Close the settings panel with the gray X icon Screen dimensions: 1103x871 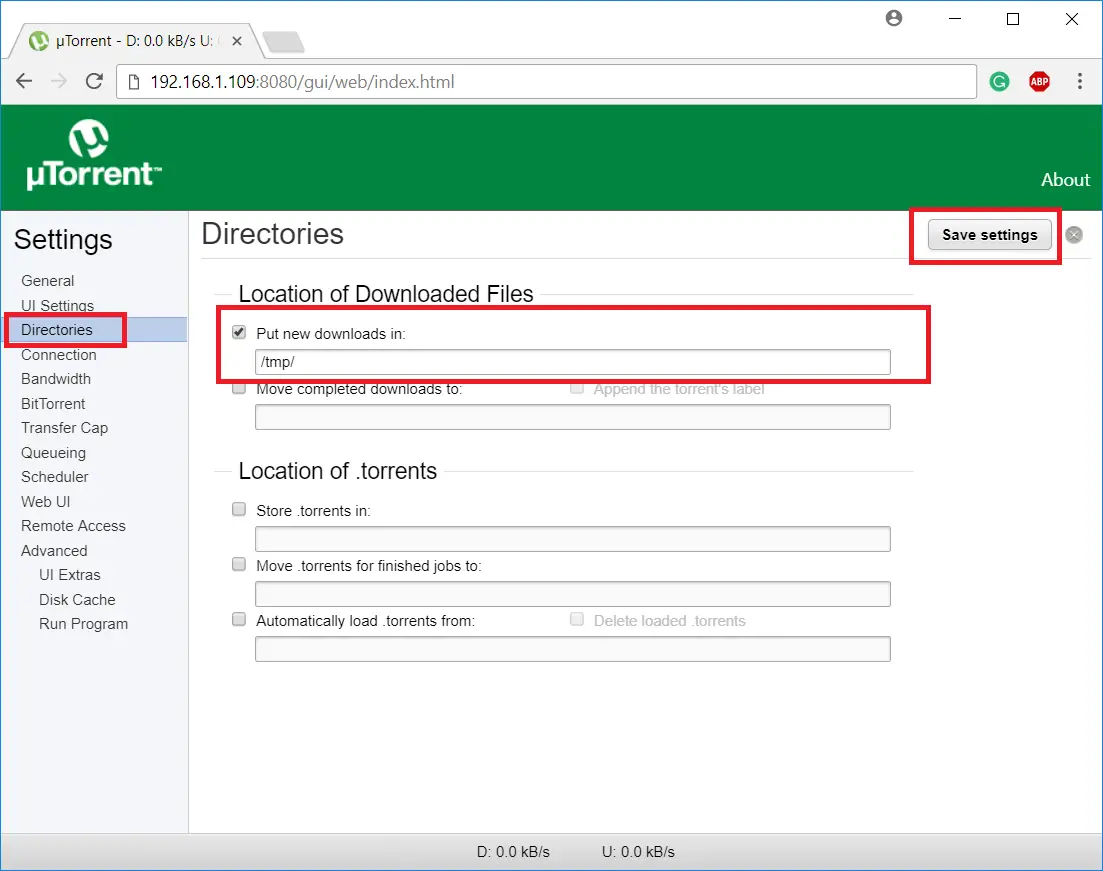coord(1074,235)
